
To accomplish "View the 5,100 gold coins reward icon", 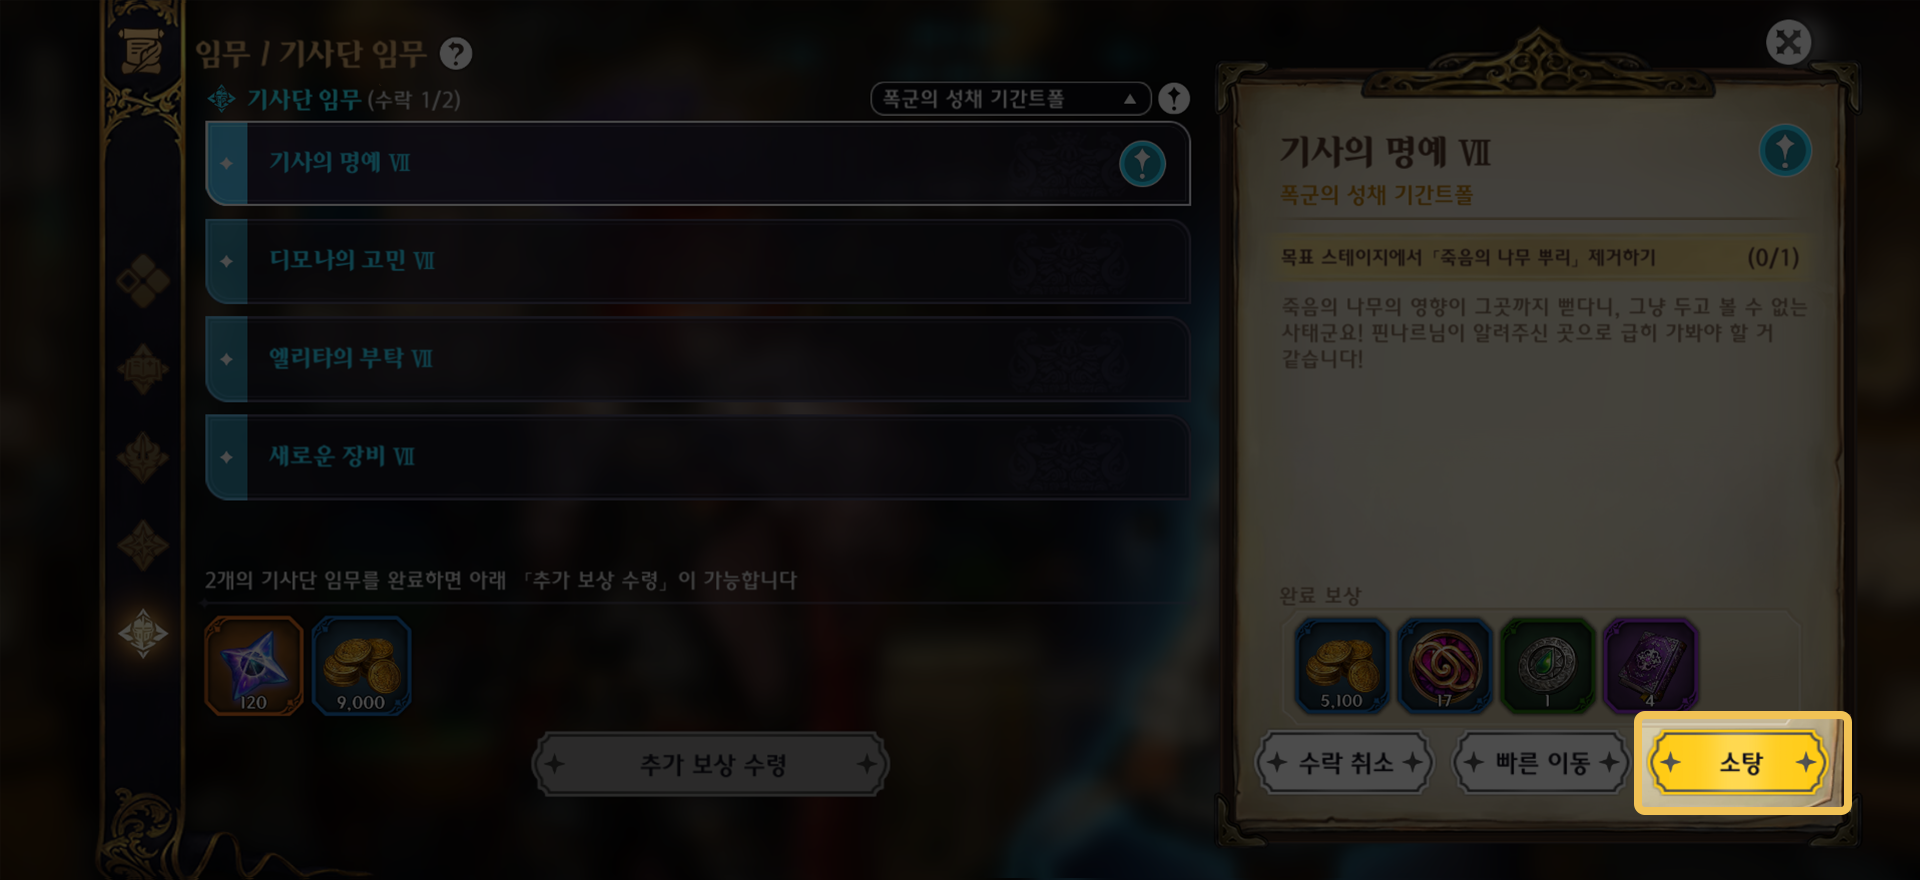I will tap(1342, 665).
